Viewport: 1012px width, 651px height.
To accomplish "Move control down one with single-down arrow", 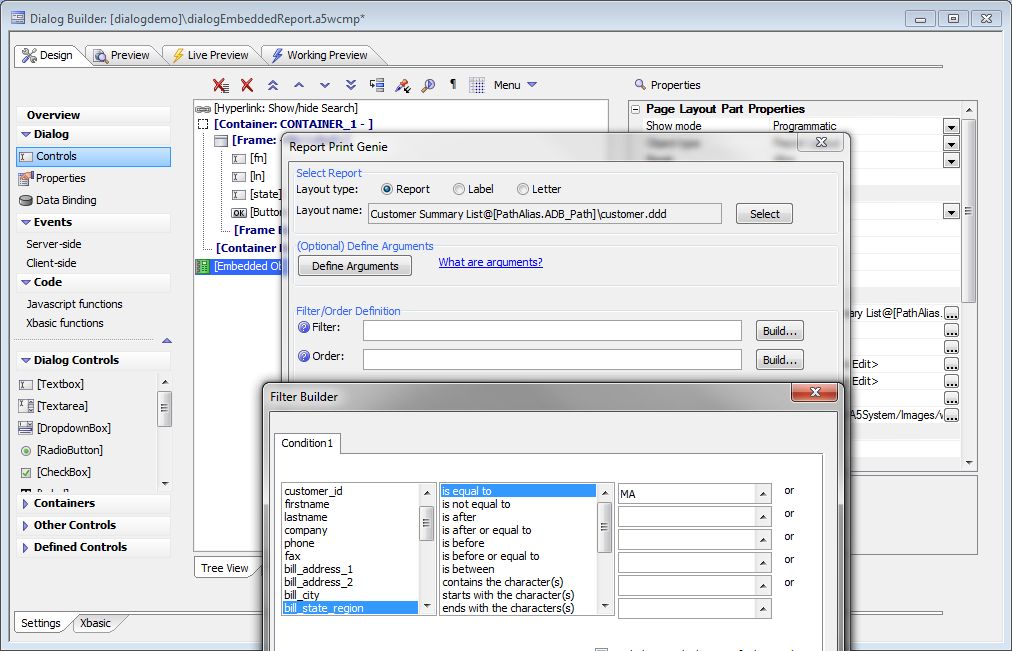I will (325, 85).
